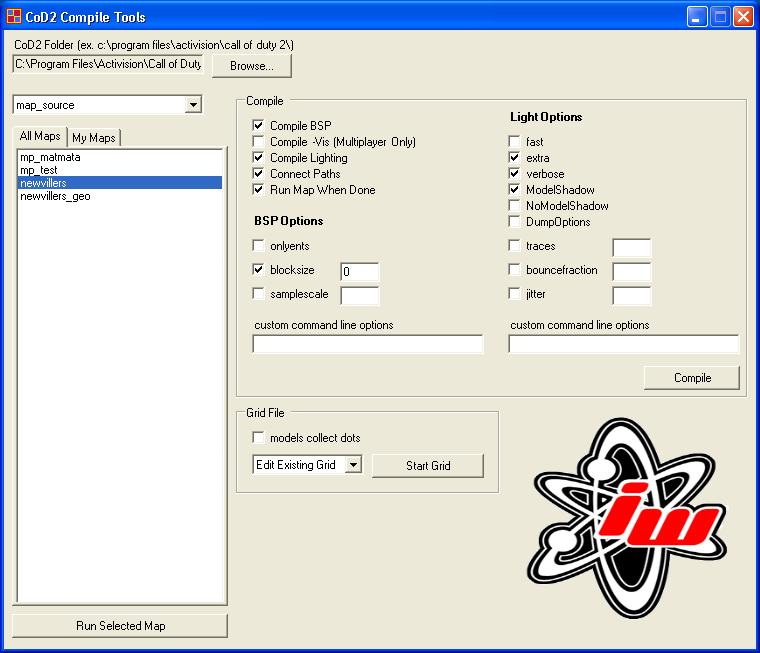
Task: Switch to the All Maps tab
Action: [x=40, y=136]
